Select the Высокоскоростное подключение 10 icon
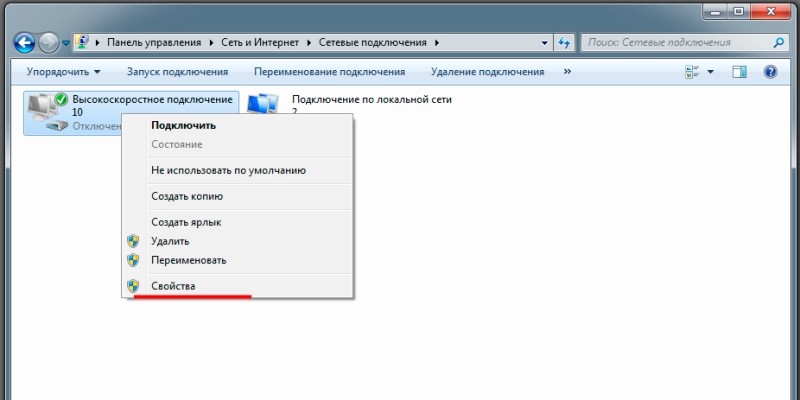800x400 pixels. [x=44, y=111]
